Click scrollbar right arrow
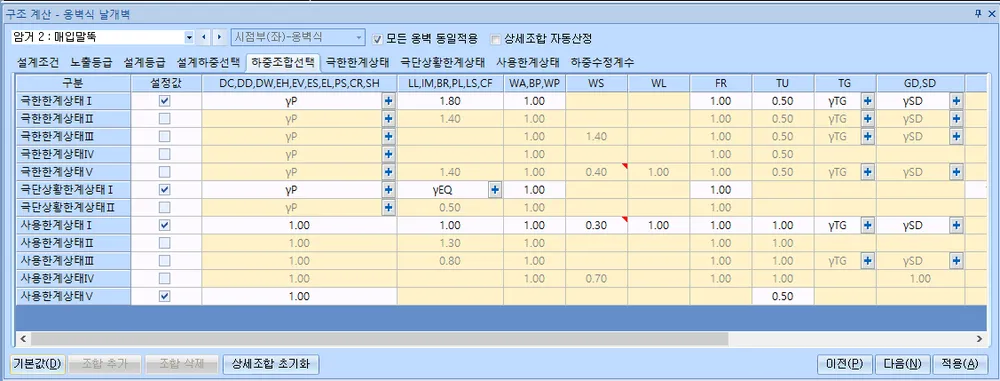 tap(979, 338)
